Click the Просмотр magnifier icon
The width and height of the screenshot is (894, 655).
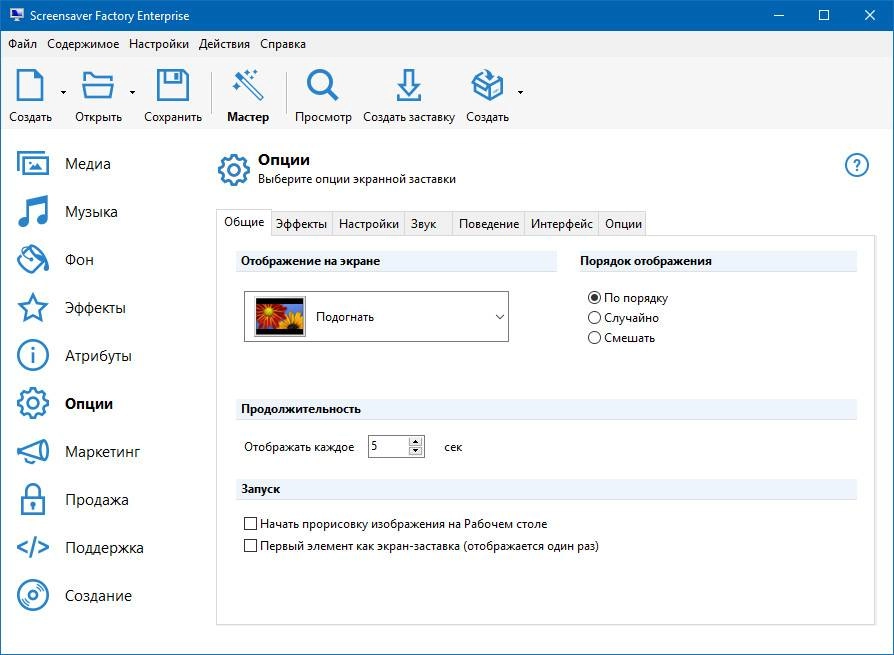[323, 85]
